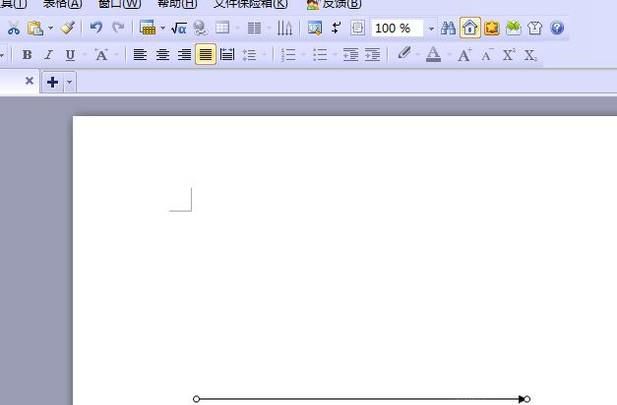Viewport: 617px width, 405px height.
Task: Enable justified paragraph alignment
Action: (205, 55)
